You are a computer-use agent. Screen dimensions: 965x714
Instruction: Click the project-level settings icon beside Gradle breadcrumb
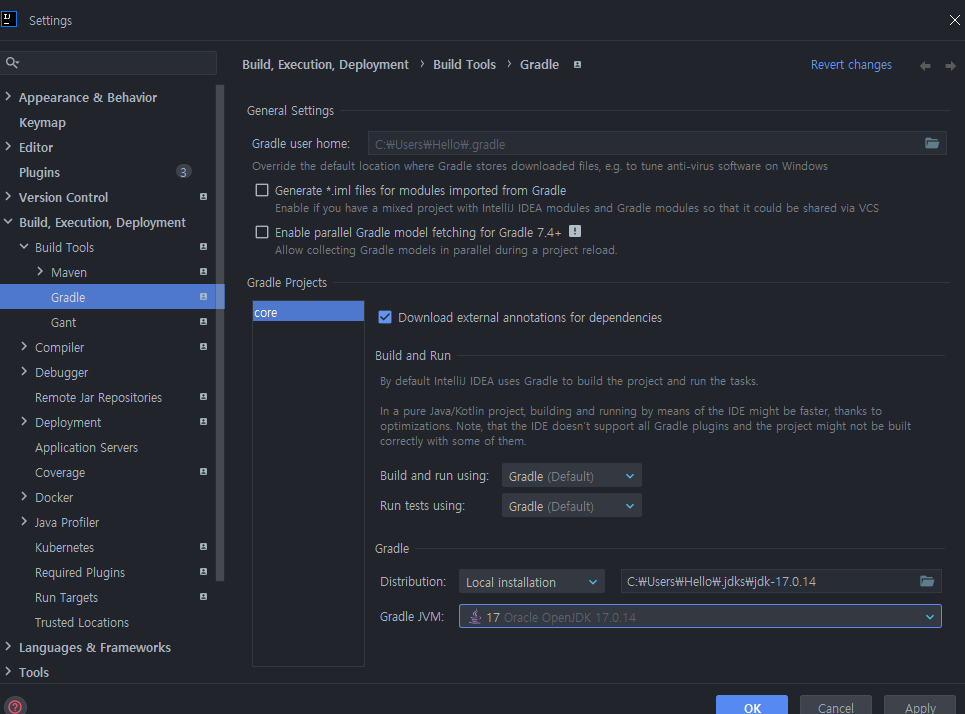pos(577,65)
